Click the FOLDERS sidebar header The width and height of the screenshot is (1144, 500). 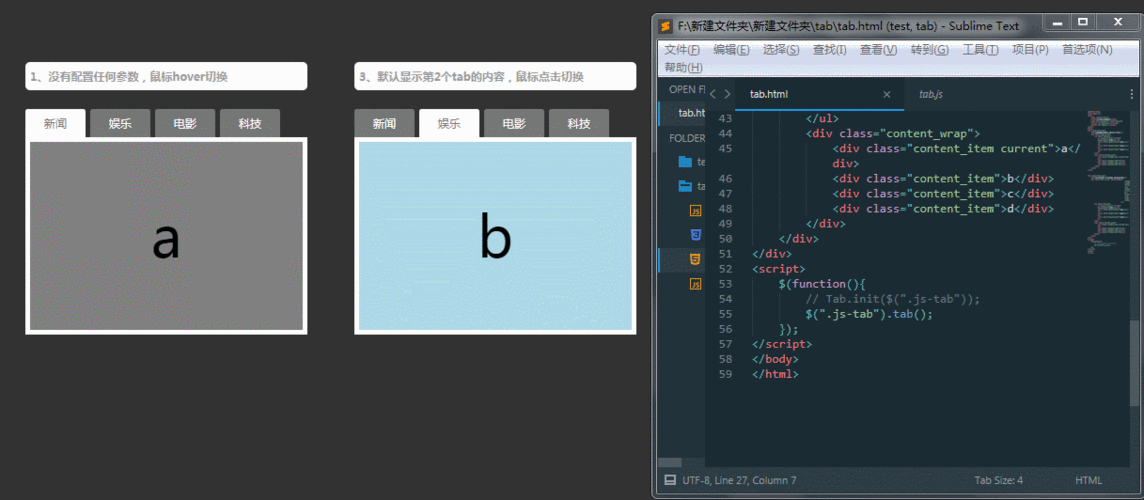click(x=687, y=138)
